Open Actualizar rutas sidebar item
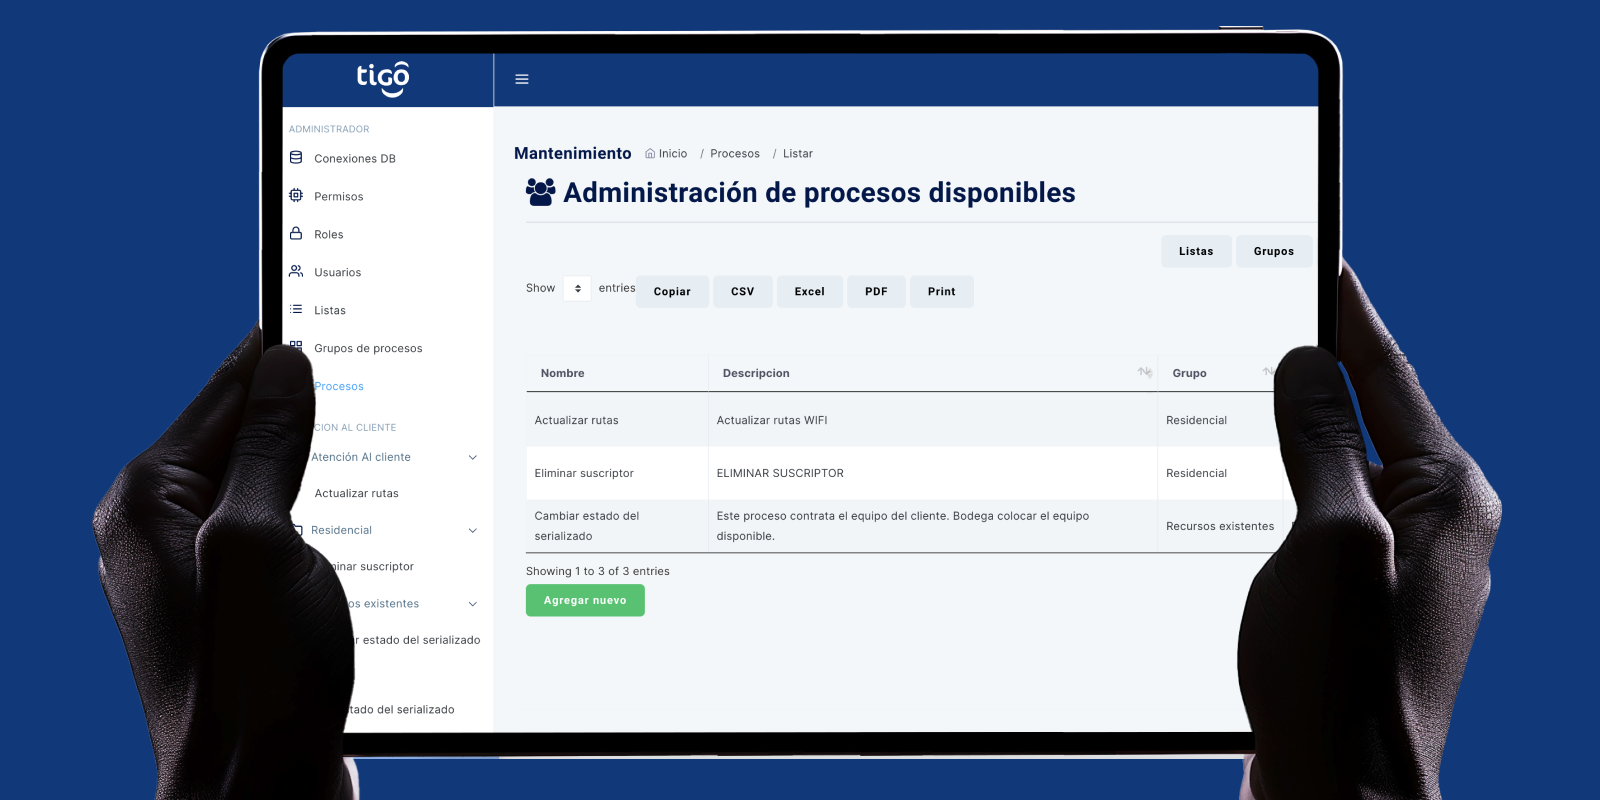 tap(357, 494)
